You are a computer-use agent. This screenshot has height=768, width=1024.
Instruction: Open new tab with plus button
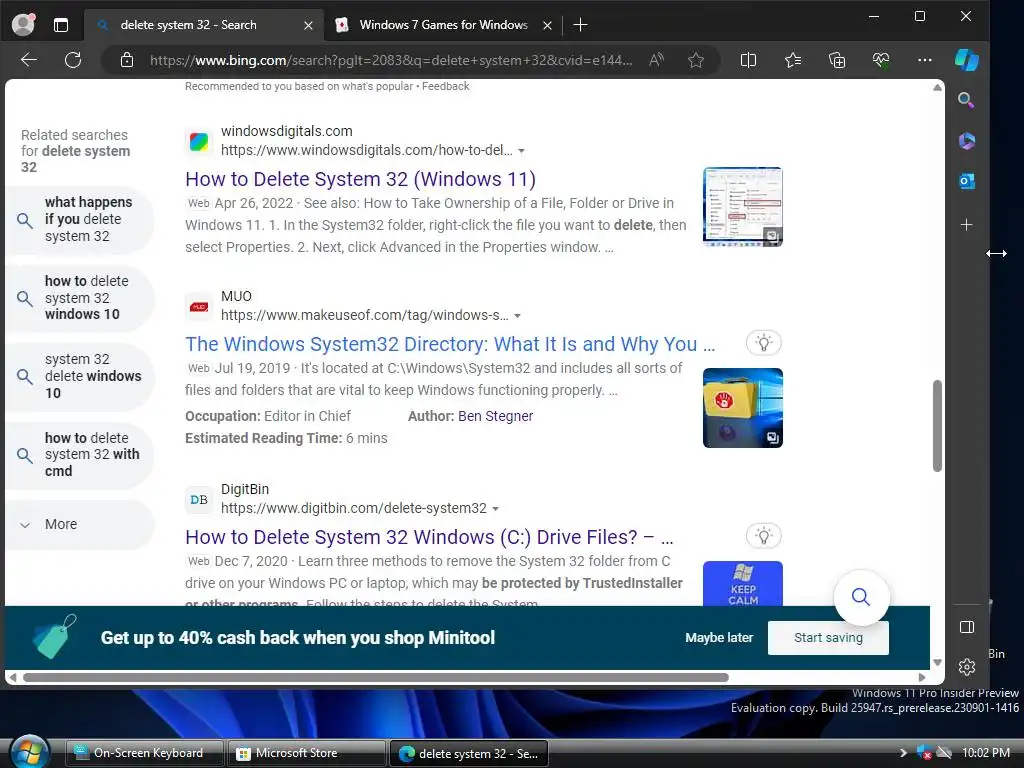580,25
